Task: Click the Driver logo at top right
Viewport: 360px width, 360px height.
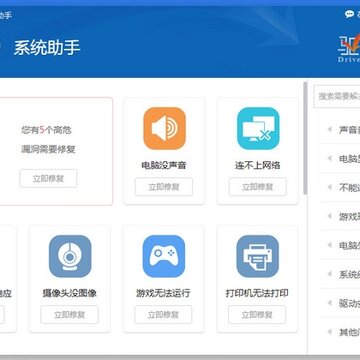Action: click(x=349, y=48)
